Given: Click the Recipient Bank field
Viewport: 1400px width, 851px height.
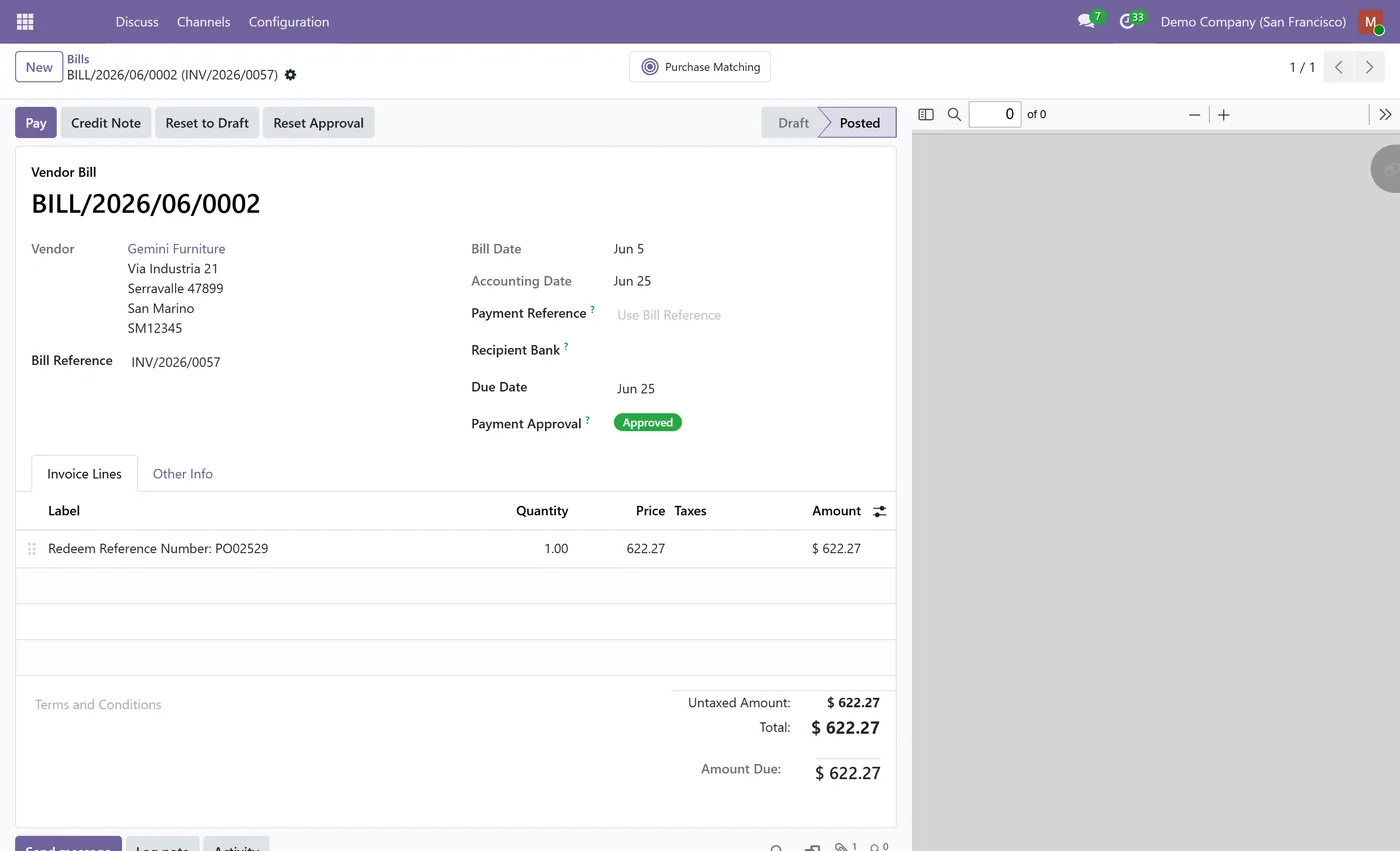Looking at the screenshot, I should coord(747,351).
